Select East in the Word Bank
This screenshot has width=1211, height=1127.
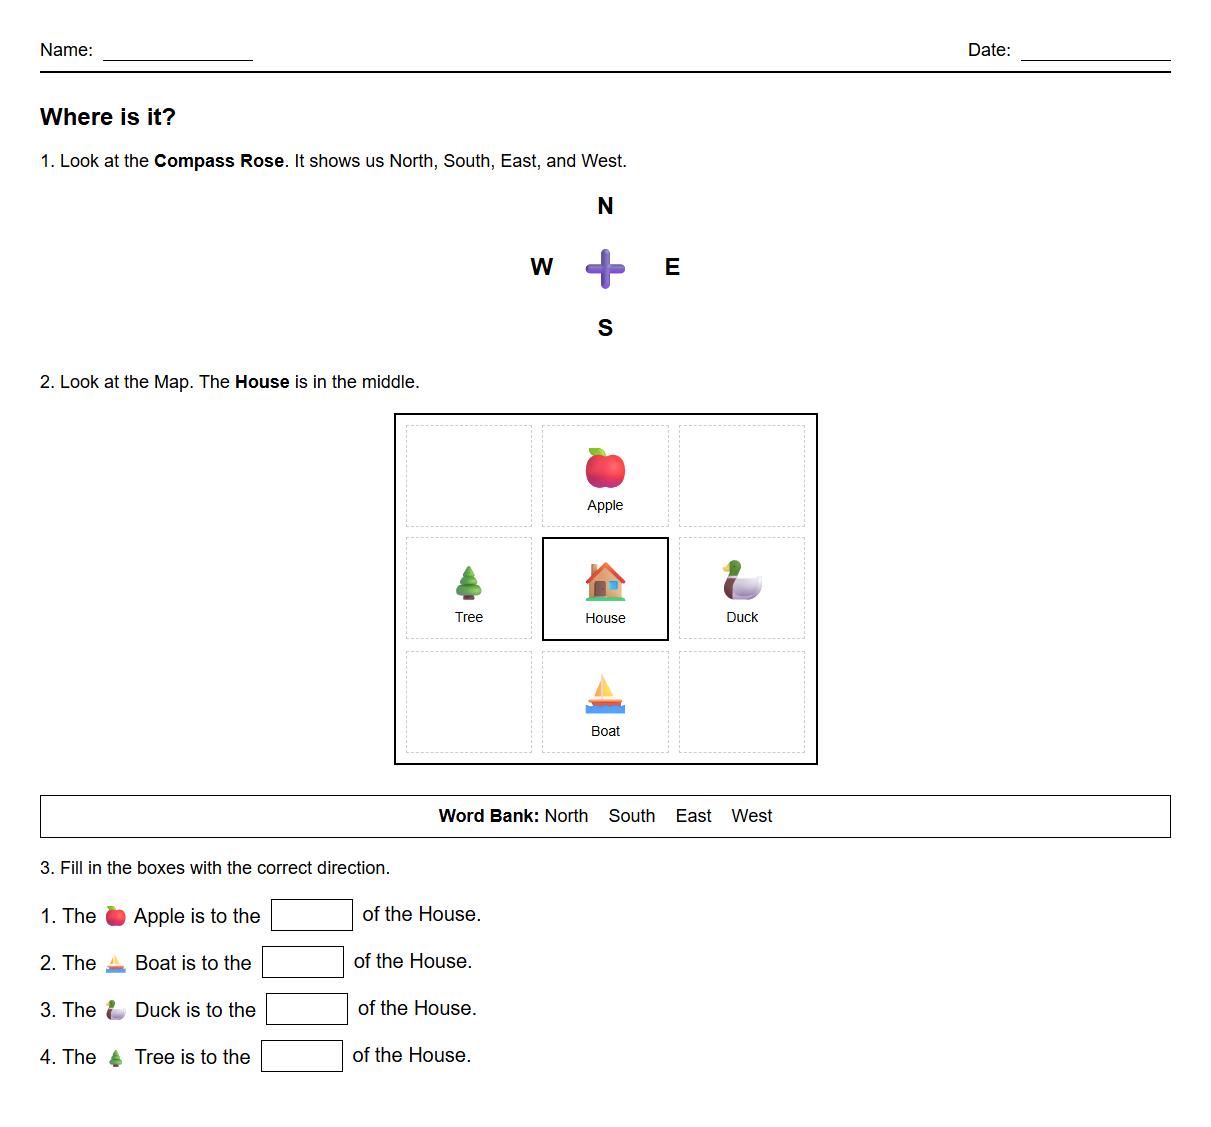point(693,816)
